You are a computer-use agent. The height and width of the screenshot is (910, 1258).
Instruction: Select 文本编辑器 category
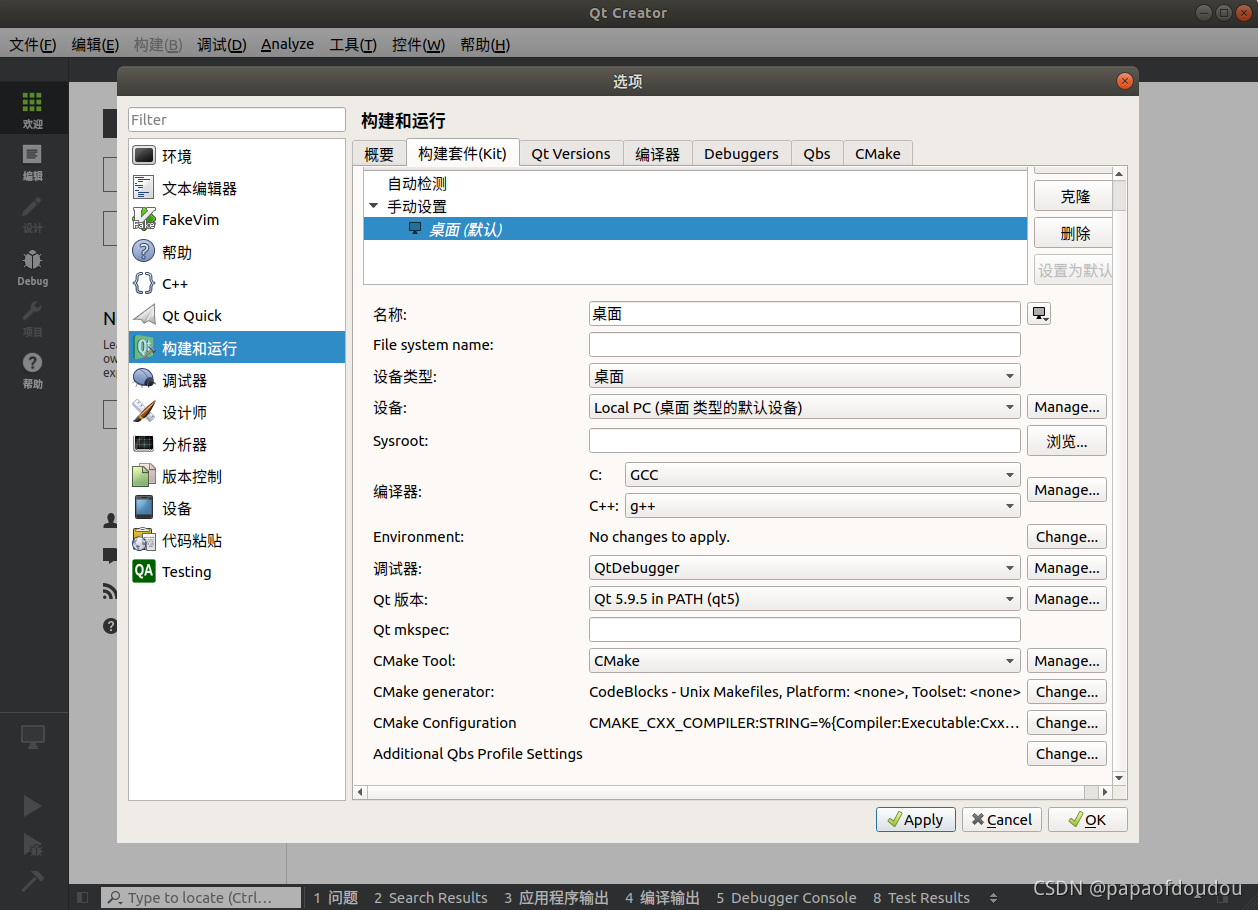pos(237,188)
